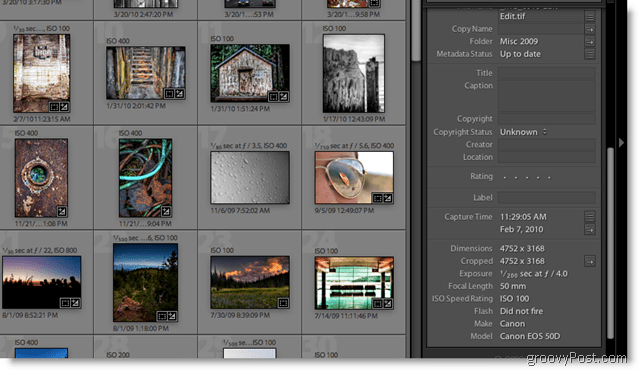639x370 pixels.
Task: Click the arrow button beside the Cropped dimensions
Action: (x=589, y=261)
